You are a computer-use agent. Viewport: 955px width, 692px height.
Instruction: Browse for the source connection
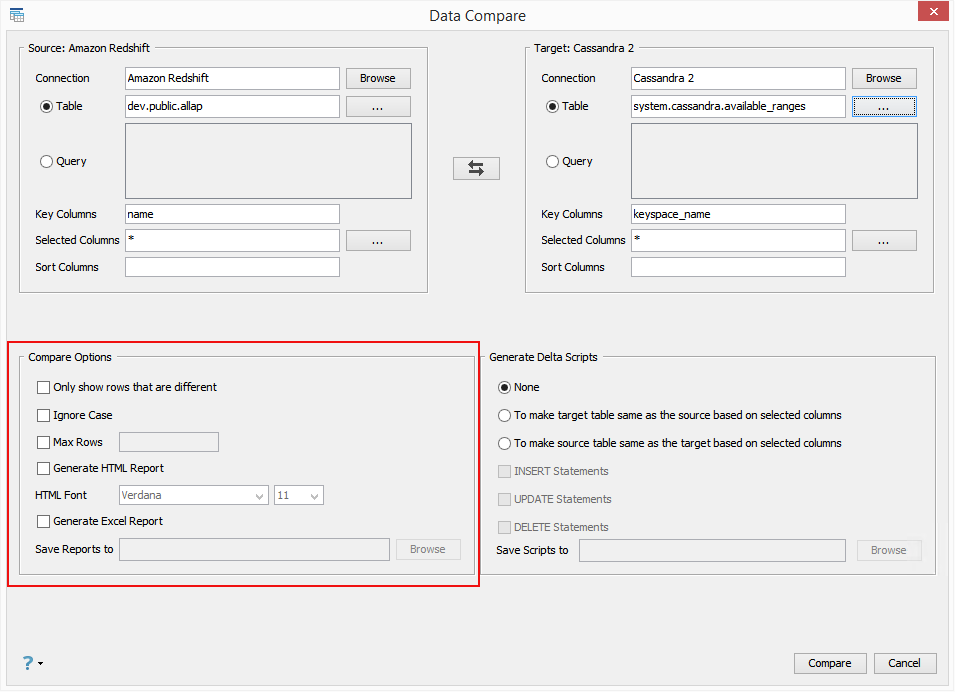378,78
